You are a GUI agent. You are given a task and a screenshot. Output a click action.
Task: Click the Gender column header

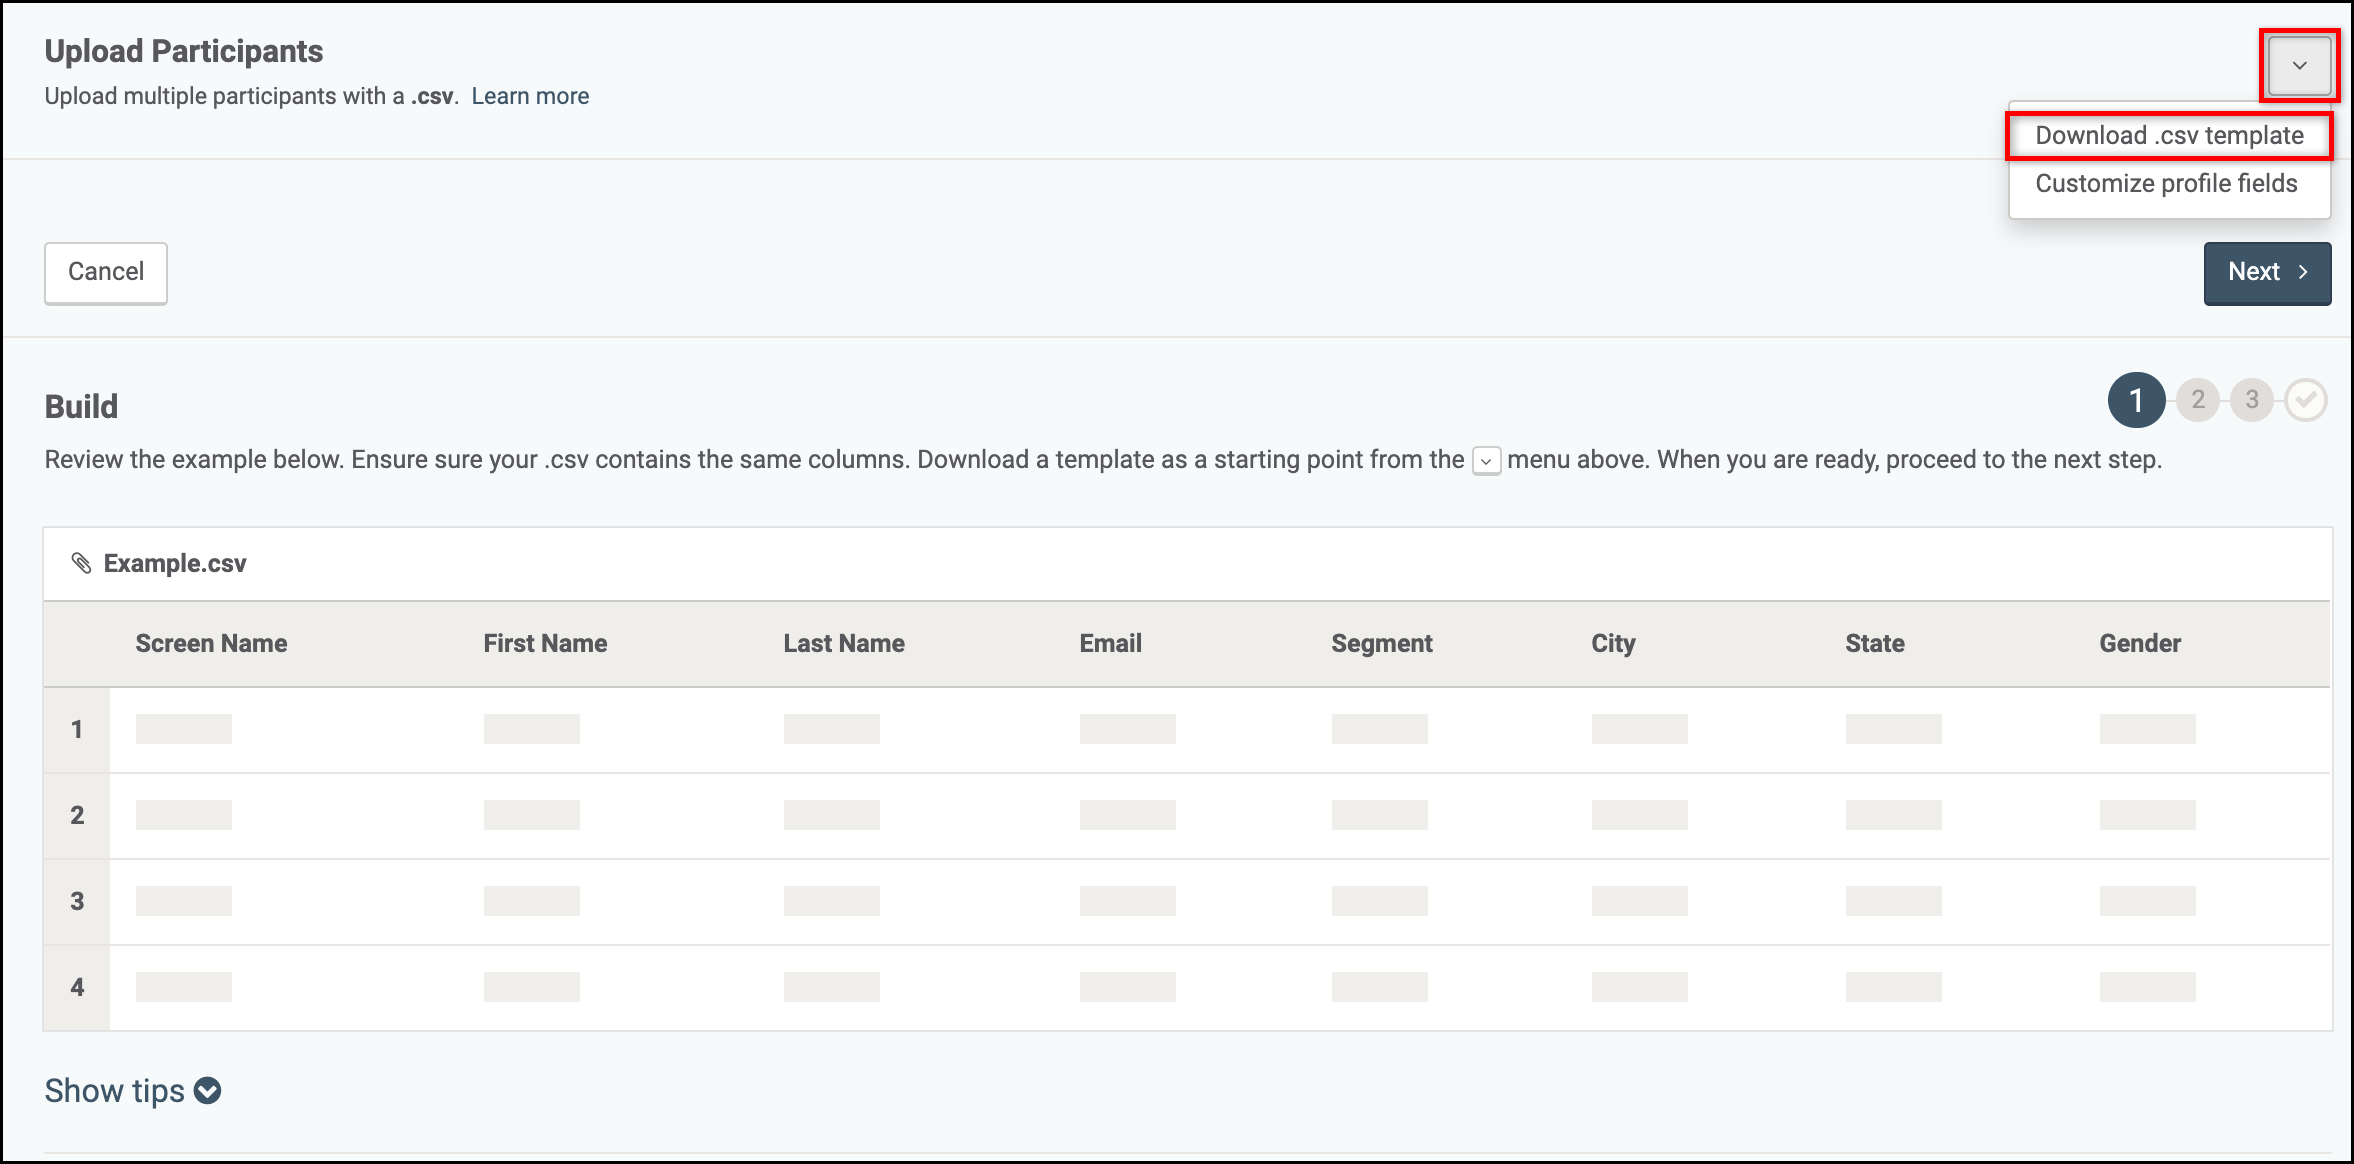tap(2140, 644)
